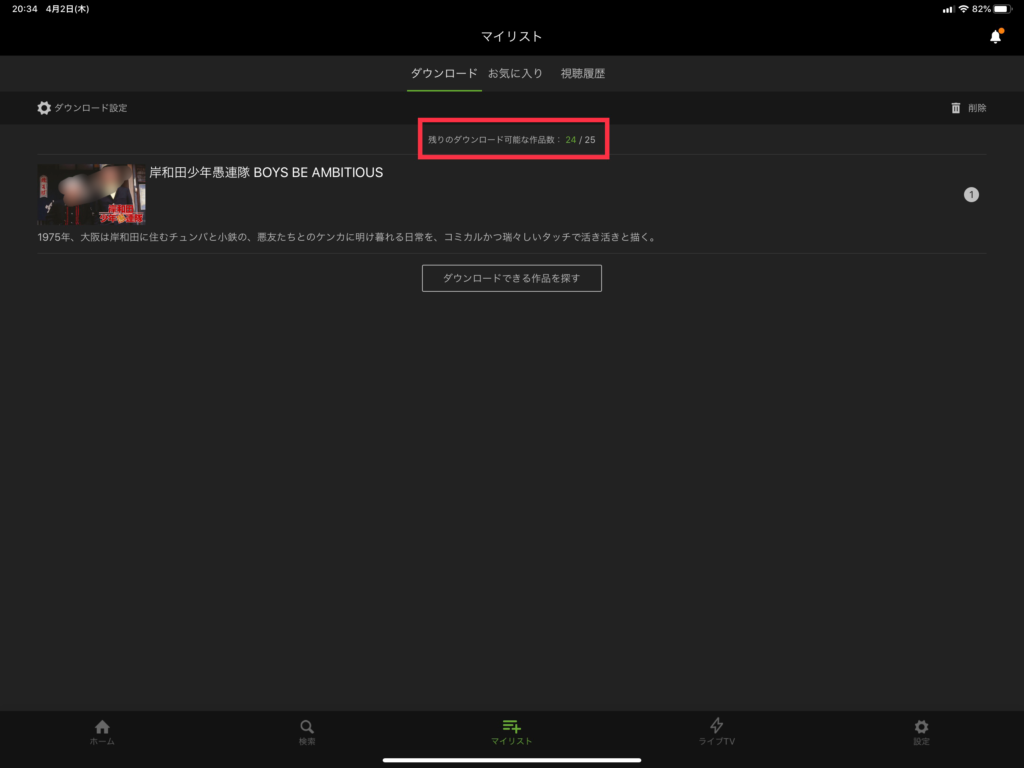Screen dimensions: 1024x768
Task: Open search via magnifier icon
Action: tap(307, 726)
